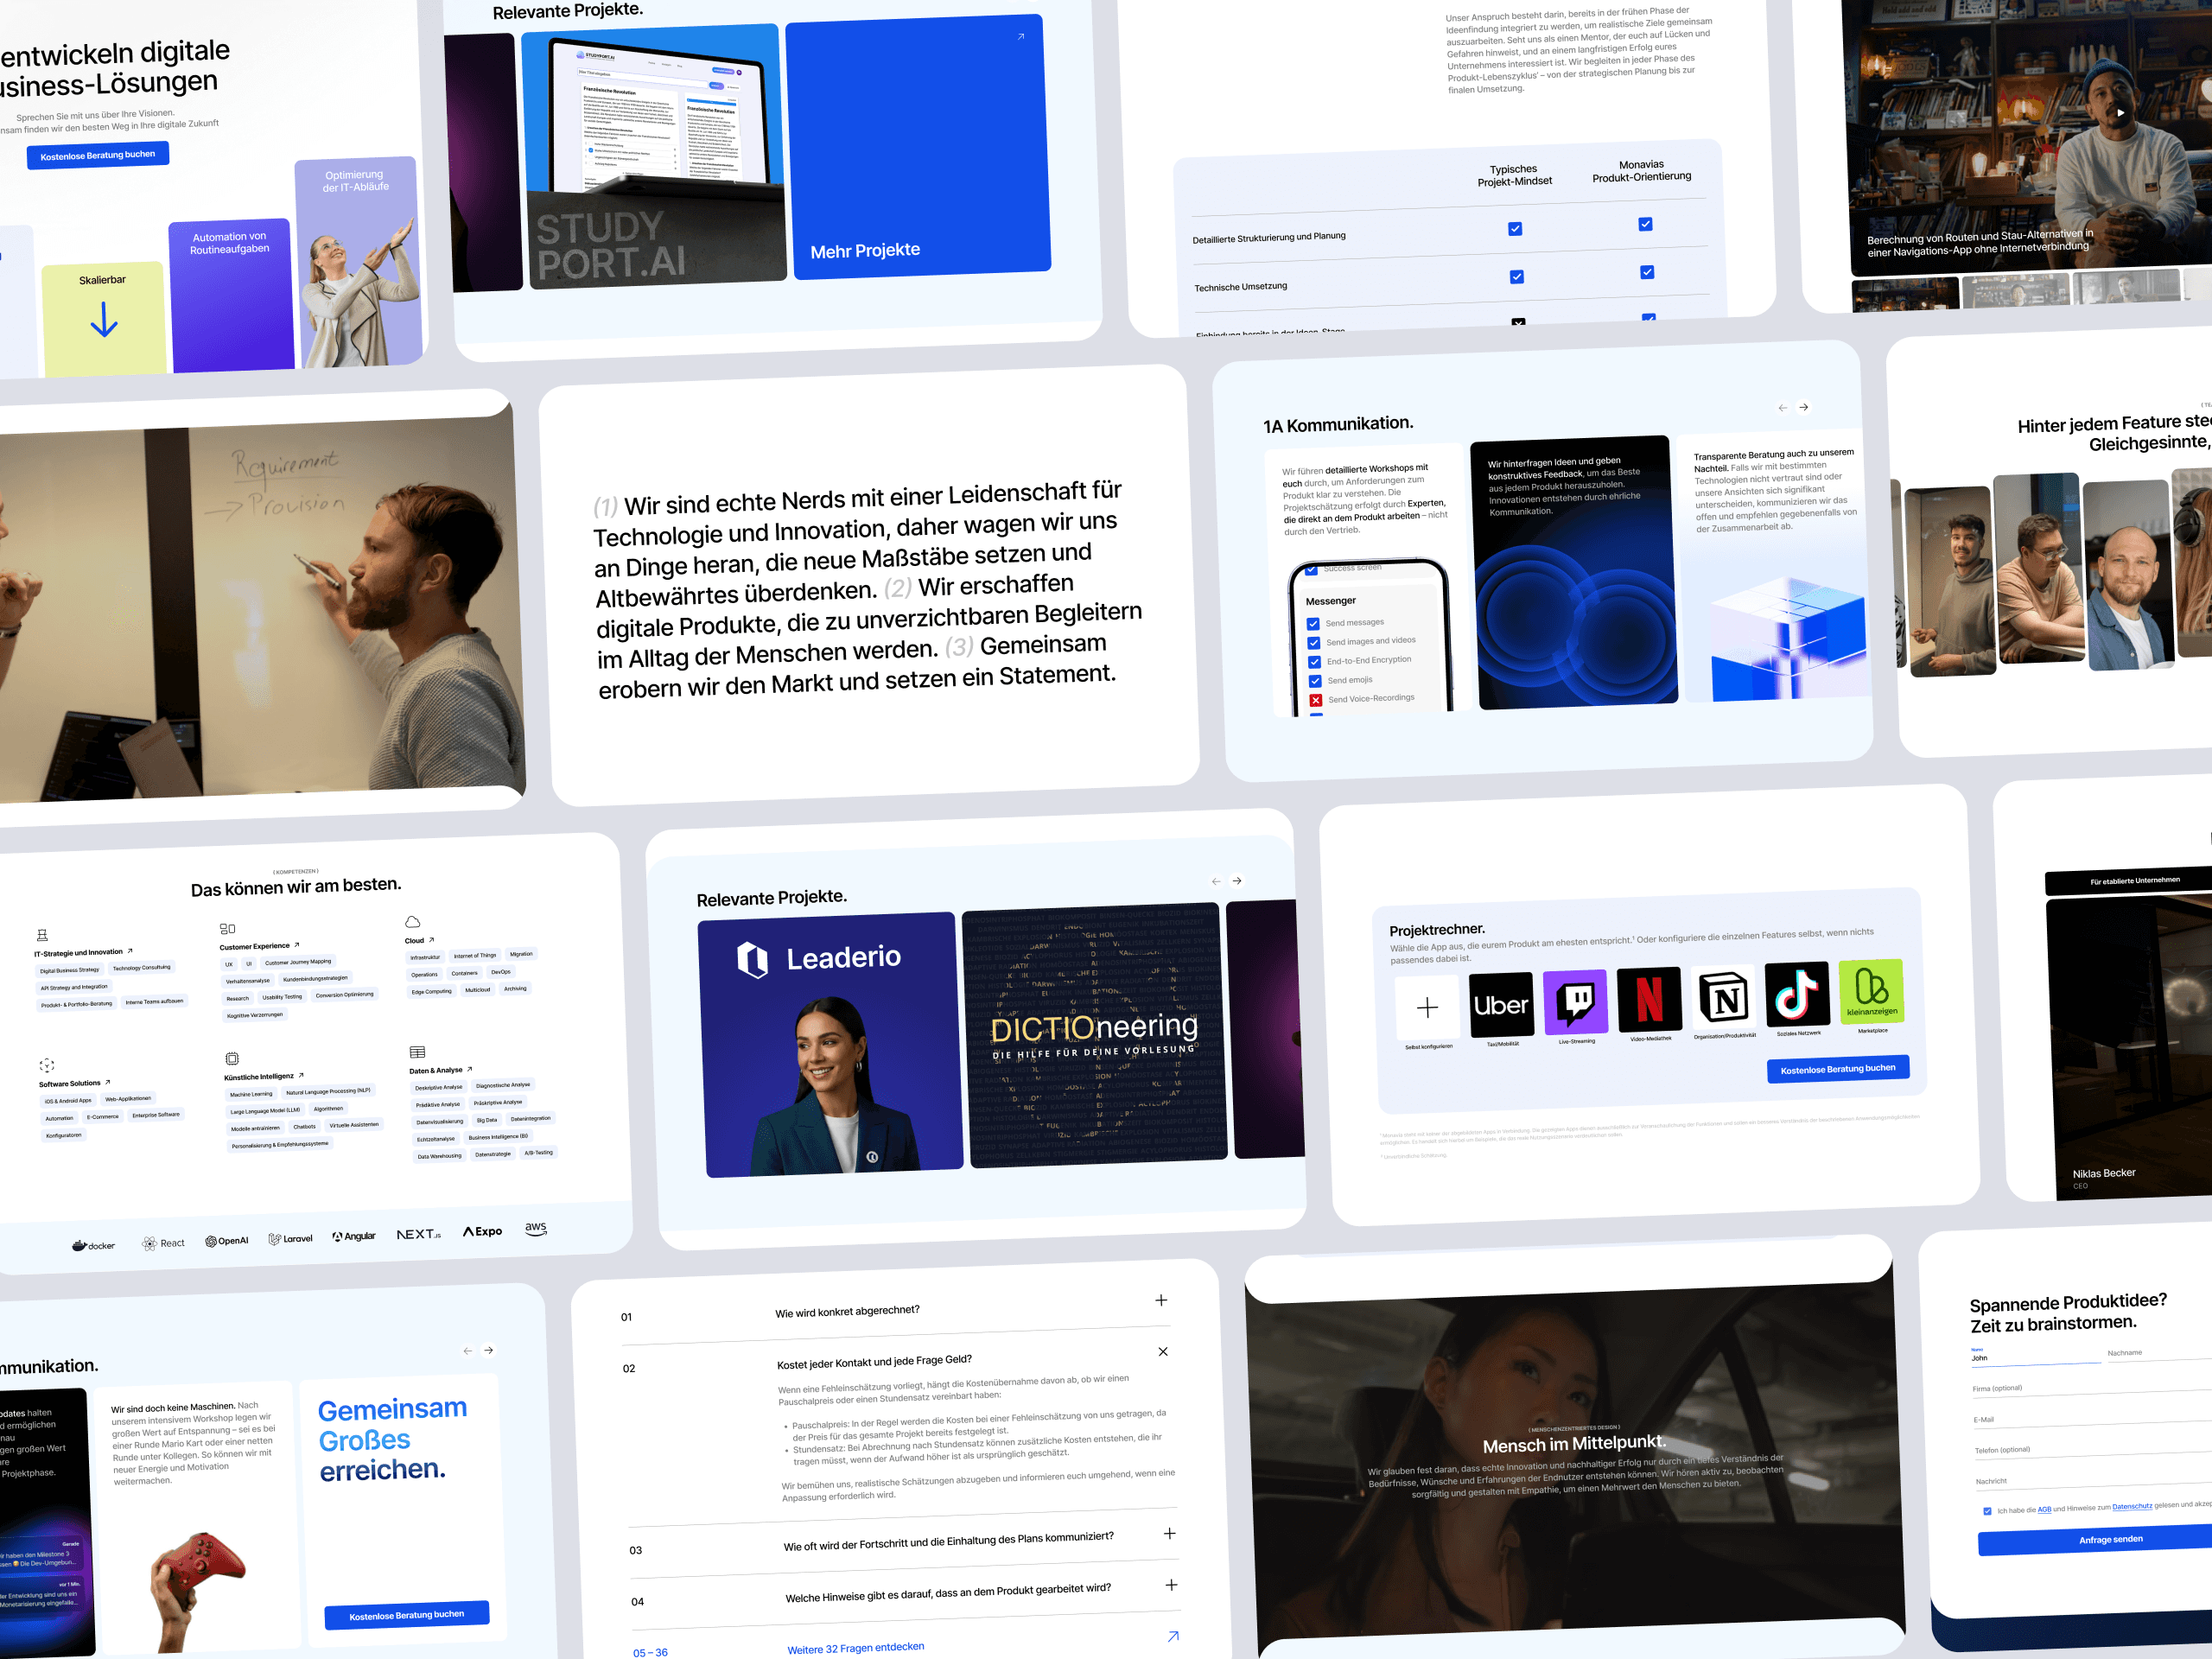
Task: Toggle the Send emojis checkbox
Action: pos(1316,681)
